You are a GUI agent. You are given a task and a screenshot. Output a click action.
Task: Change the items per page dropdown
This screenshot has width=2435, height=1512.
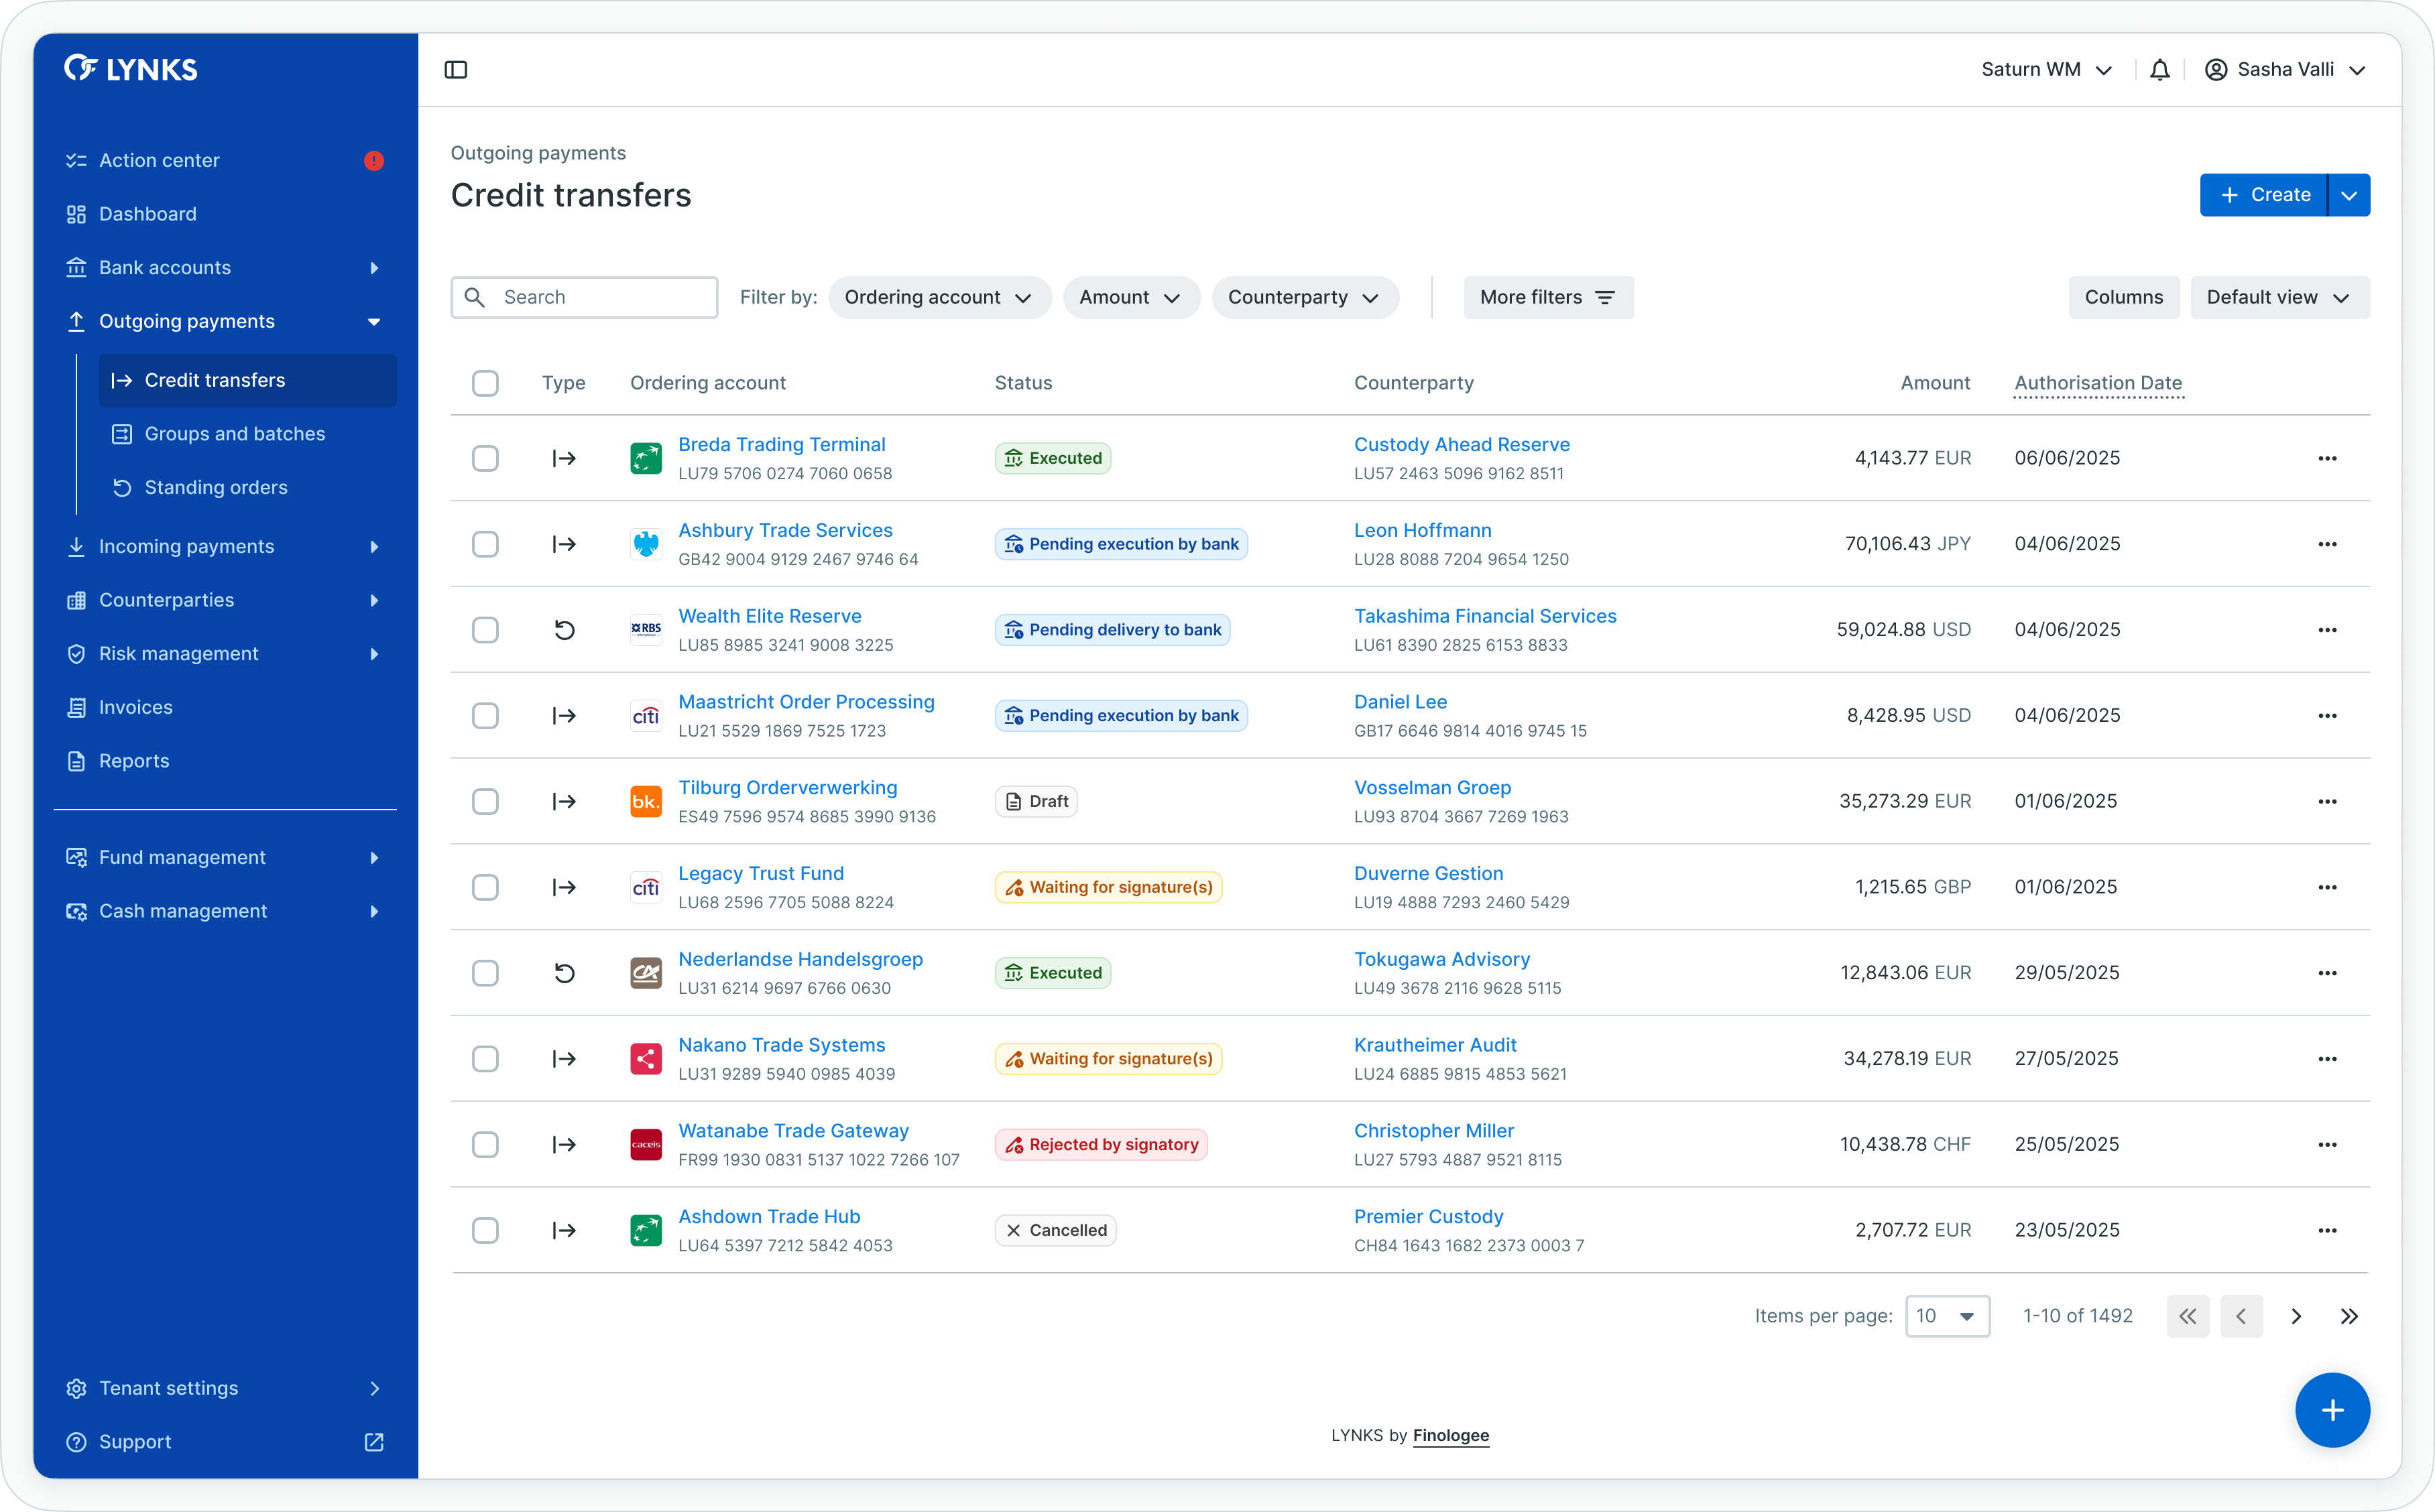(1946, 1316)
